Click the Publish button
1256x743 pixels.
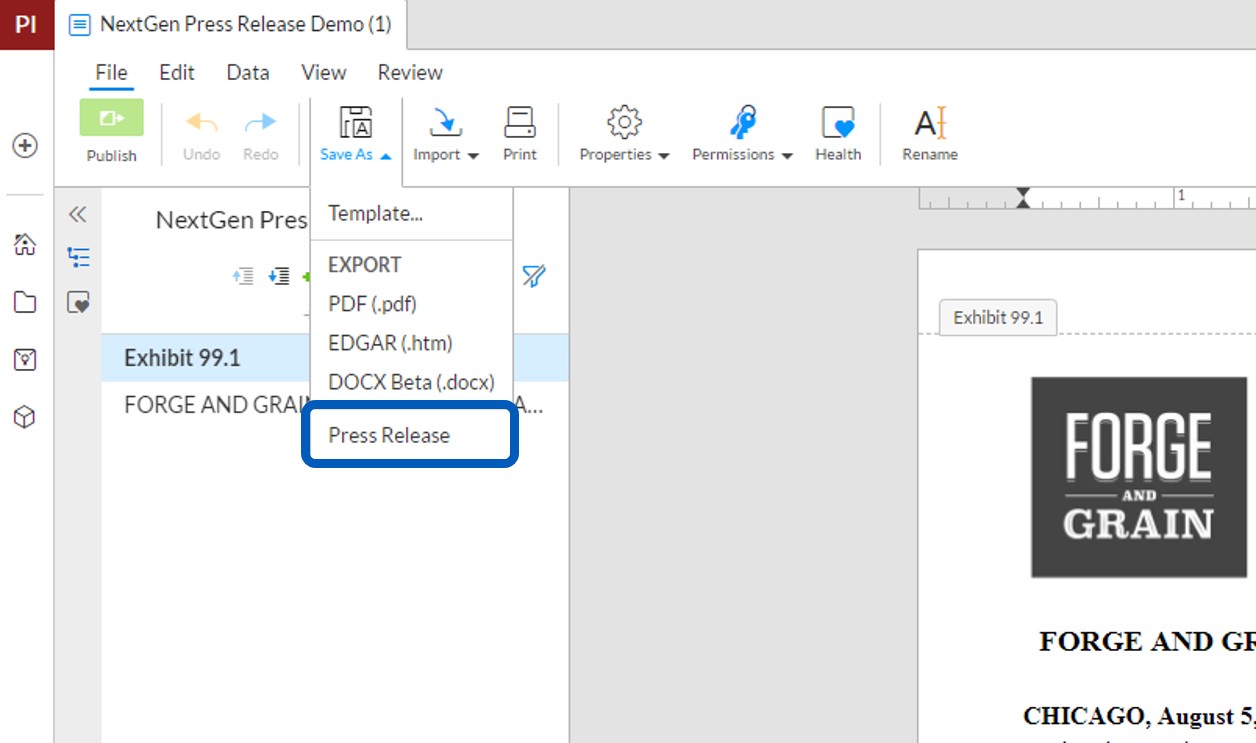111,130
